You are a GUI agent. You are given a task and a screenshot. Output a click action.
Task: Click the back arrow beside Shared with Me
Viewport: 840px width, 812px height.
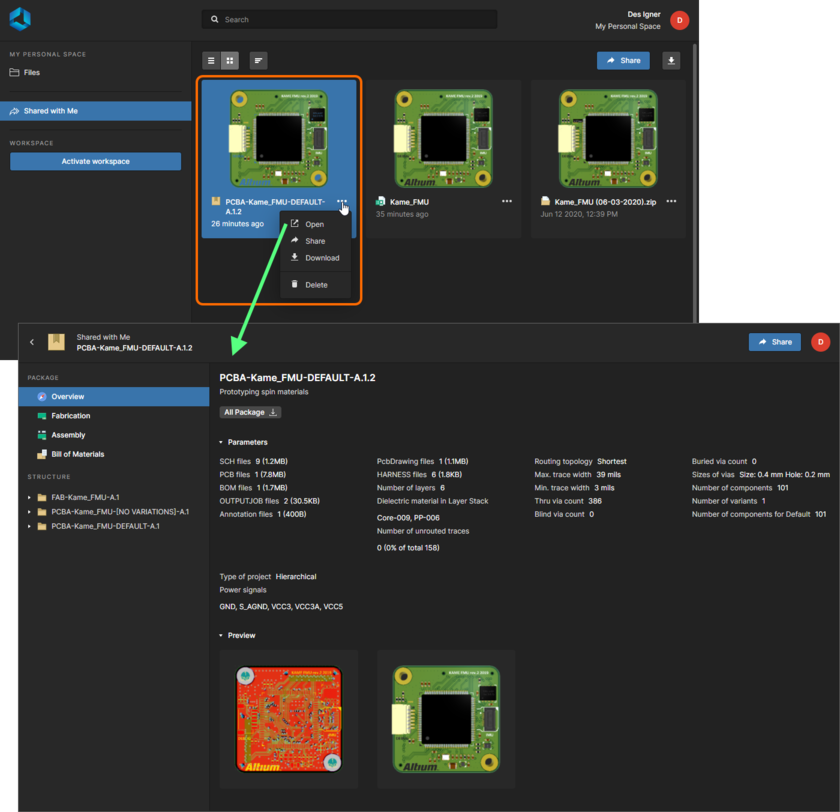[31, 341]
